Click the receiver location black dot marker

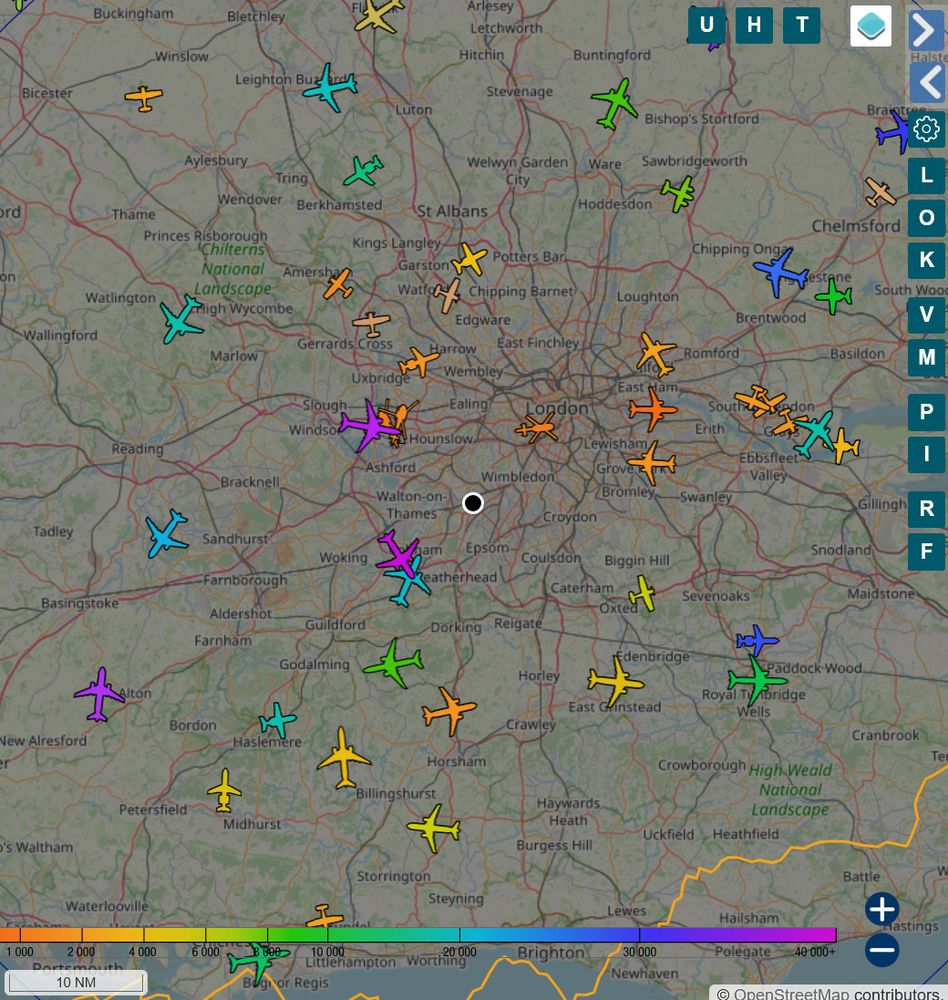tap(473, 503)
